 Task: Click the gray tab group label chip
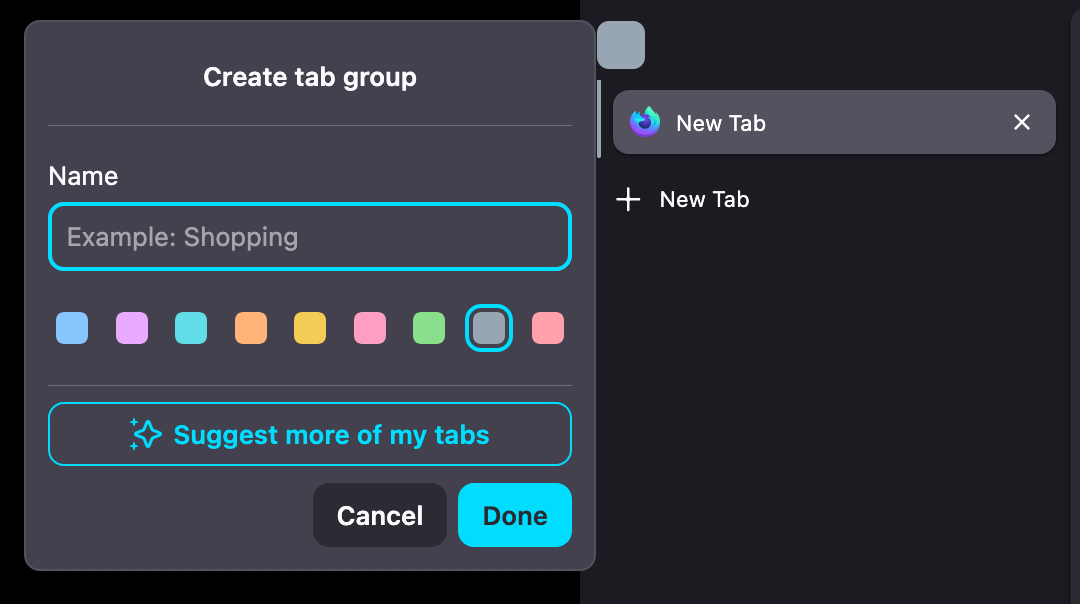tap(621, 45)
